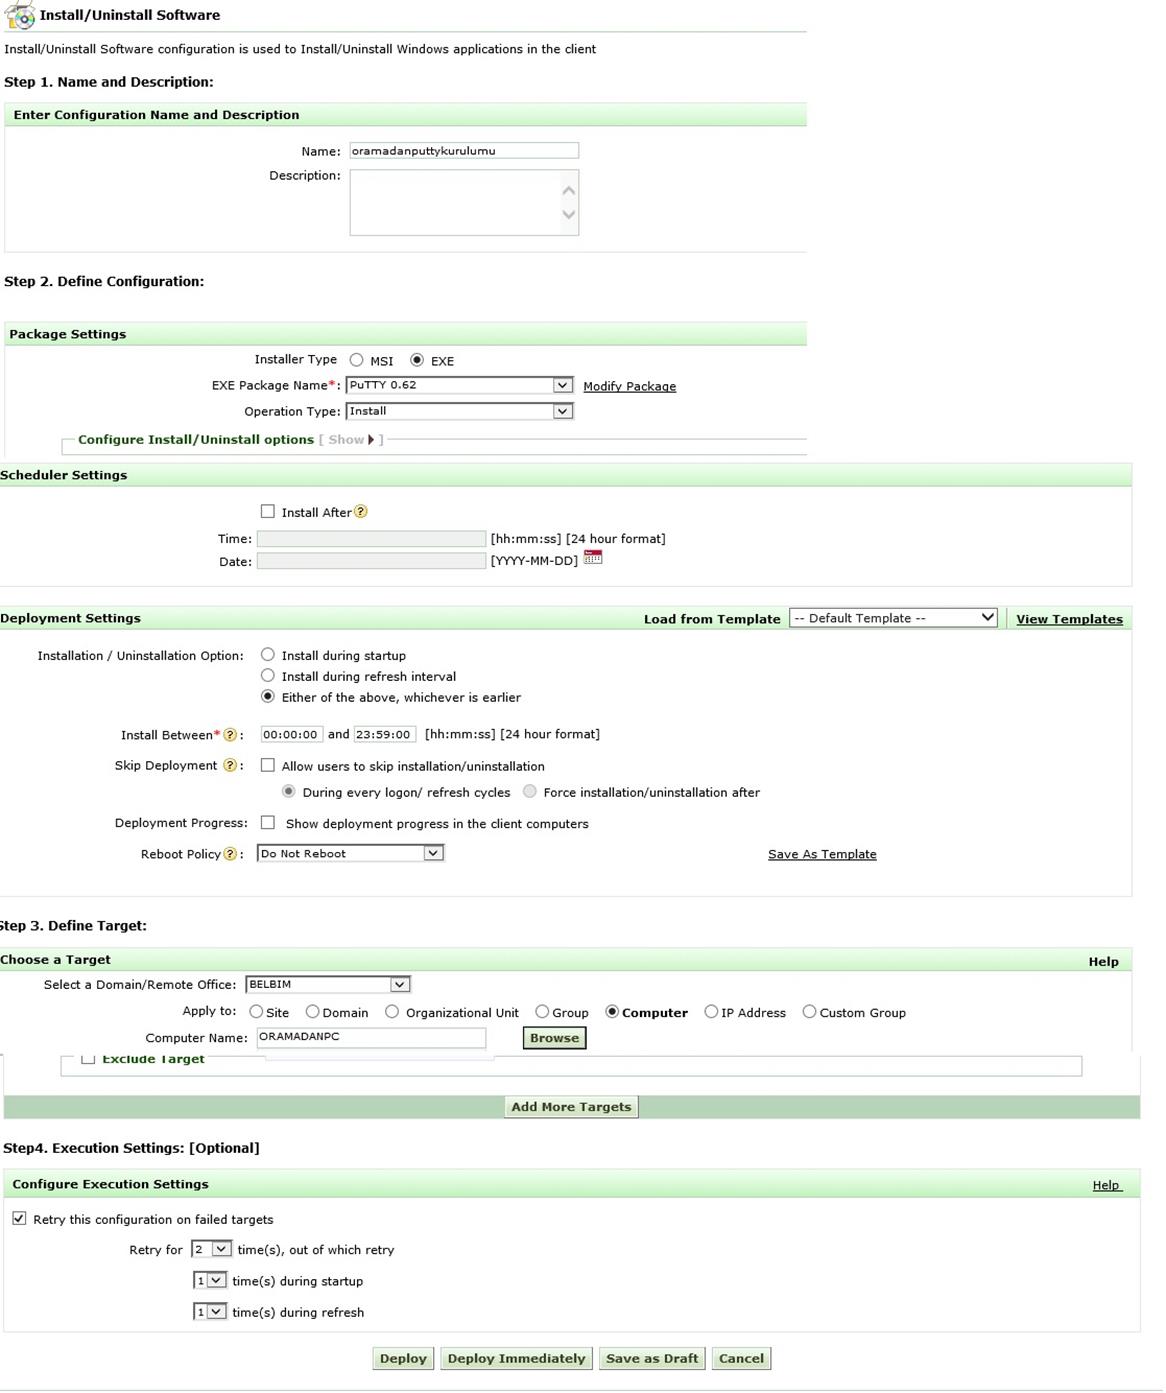
Task: Click the scheduler Time input field
Action: tap(371, 538)
